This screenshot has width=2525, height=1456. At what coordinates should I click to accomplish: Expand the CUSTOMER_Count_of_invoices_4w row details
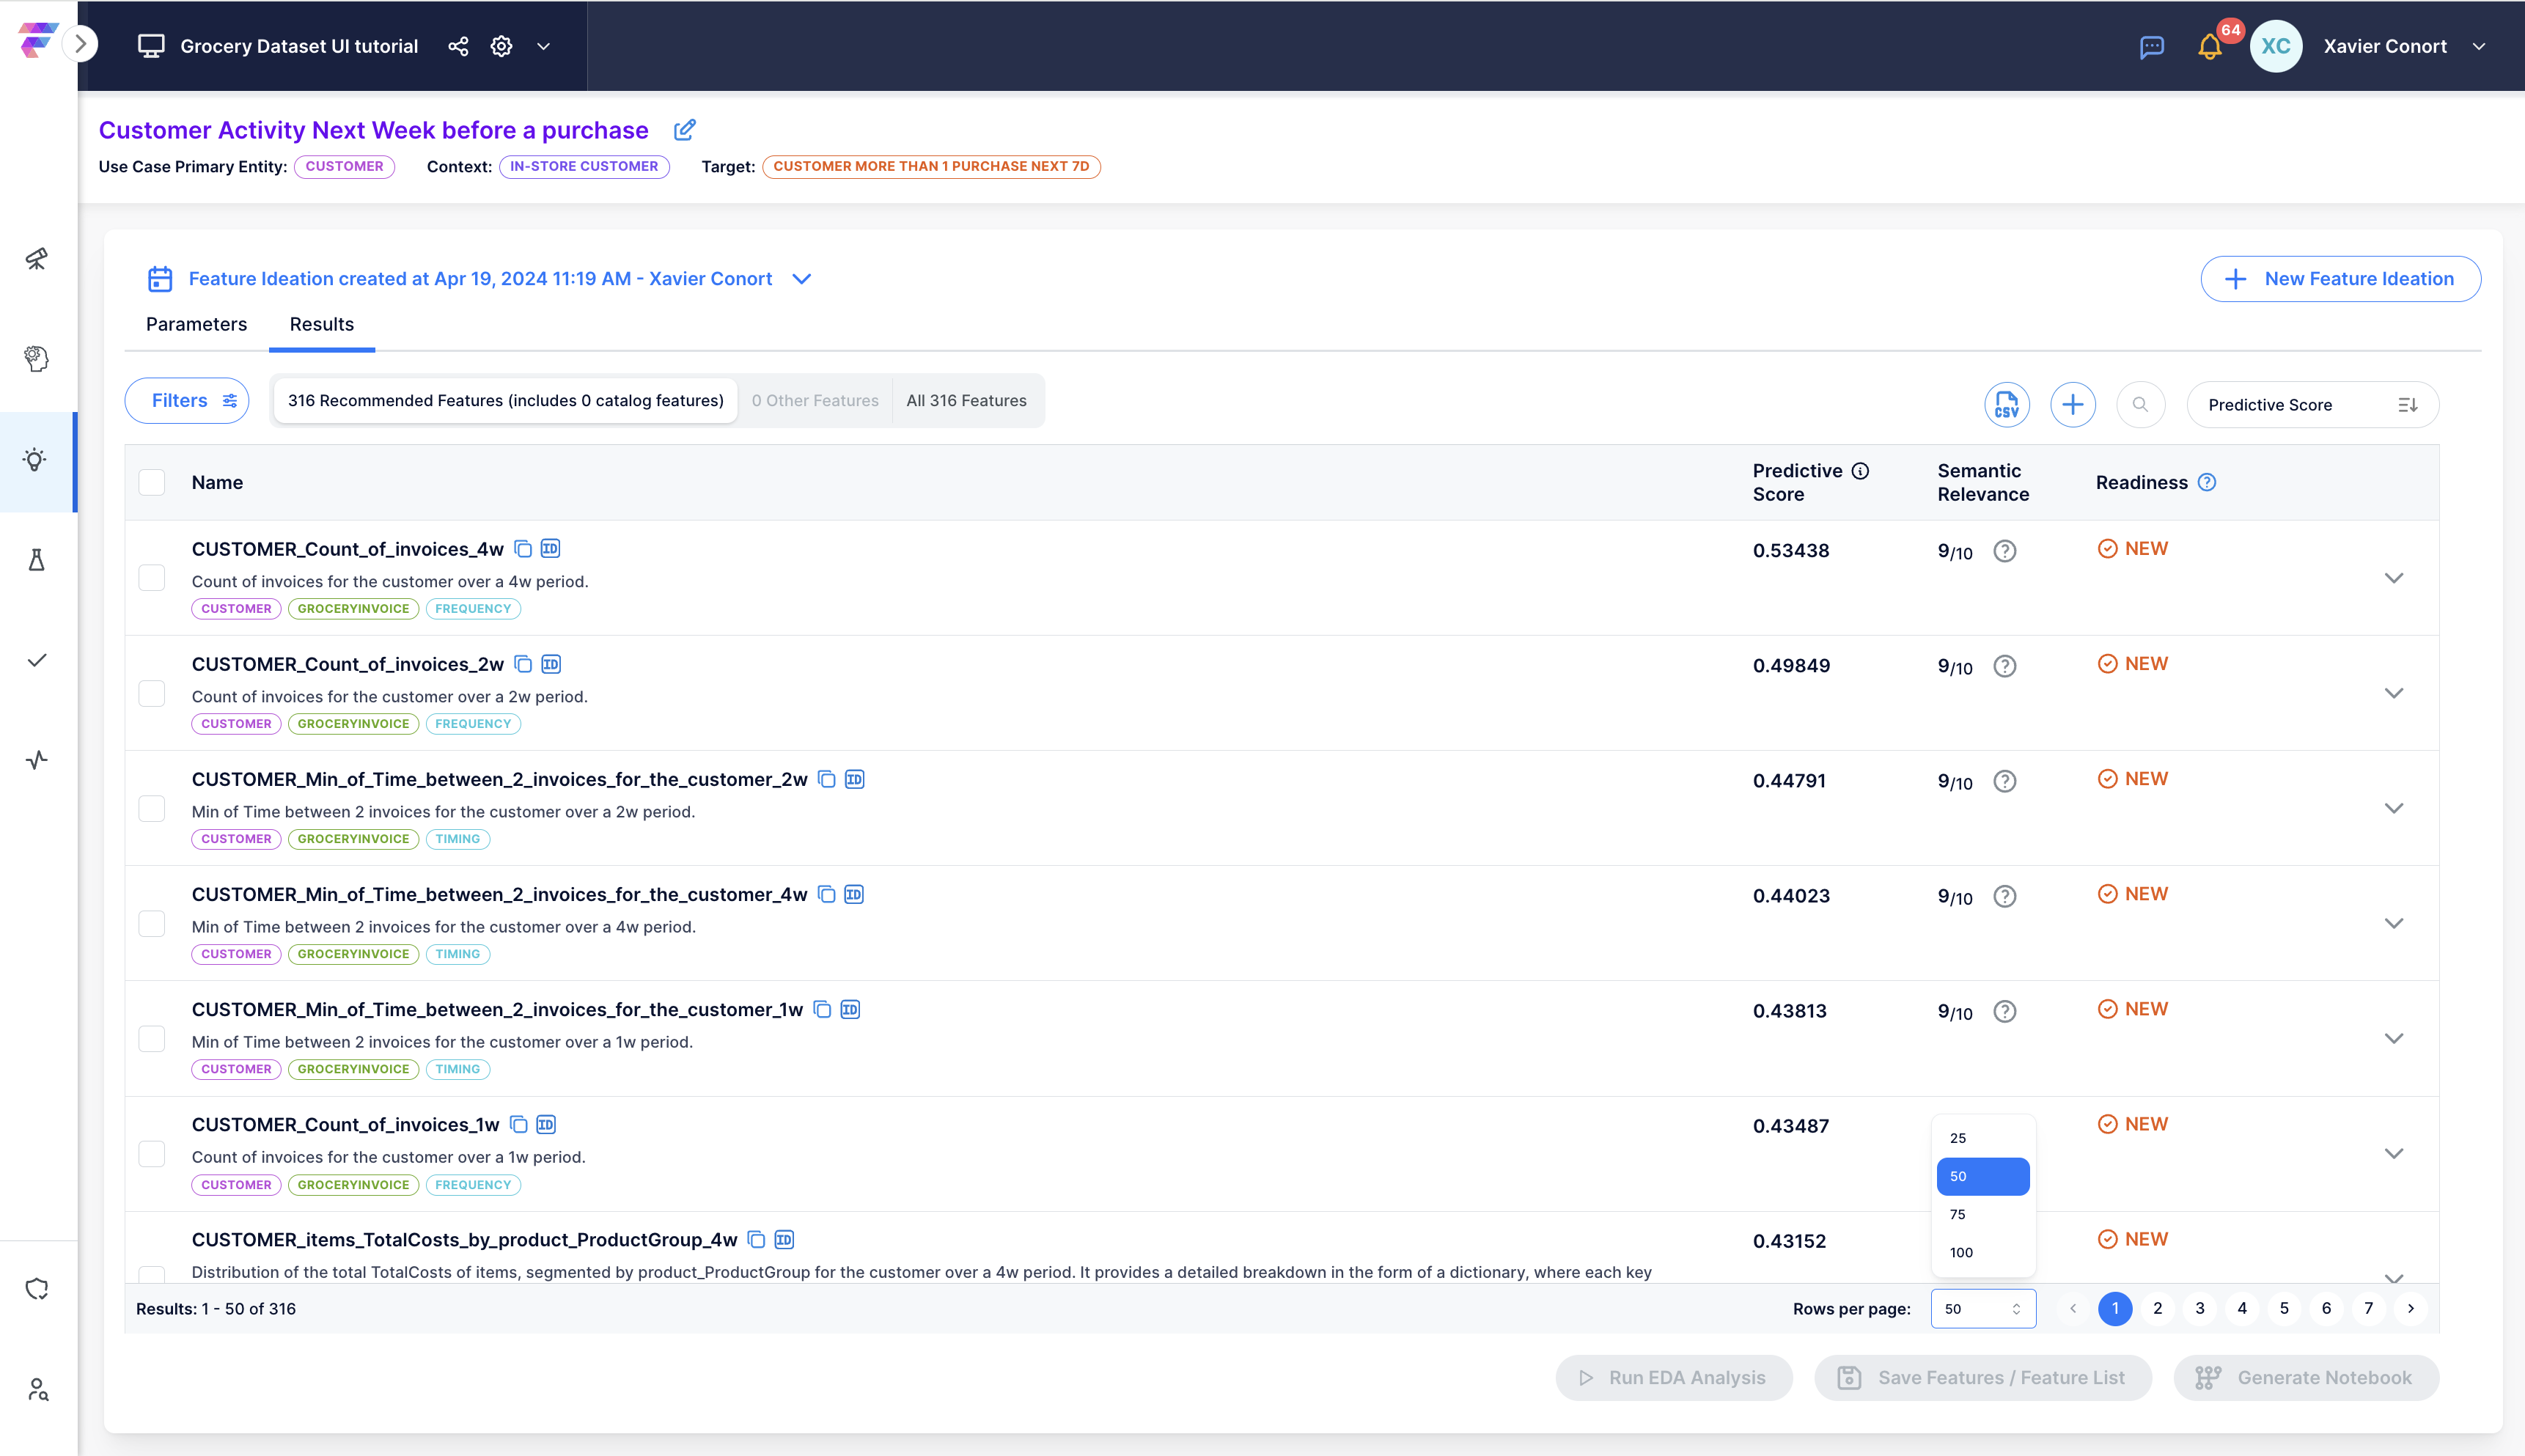coord(2393,578)
